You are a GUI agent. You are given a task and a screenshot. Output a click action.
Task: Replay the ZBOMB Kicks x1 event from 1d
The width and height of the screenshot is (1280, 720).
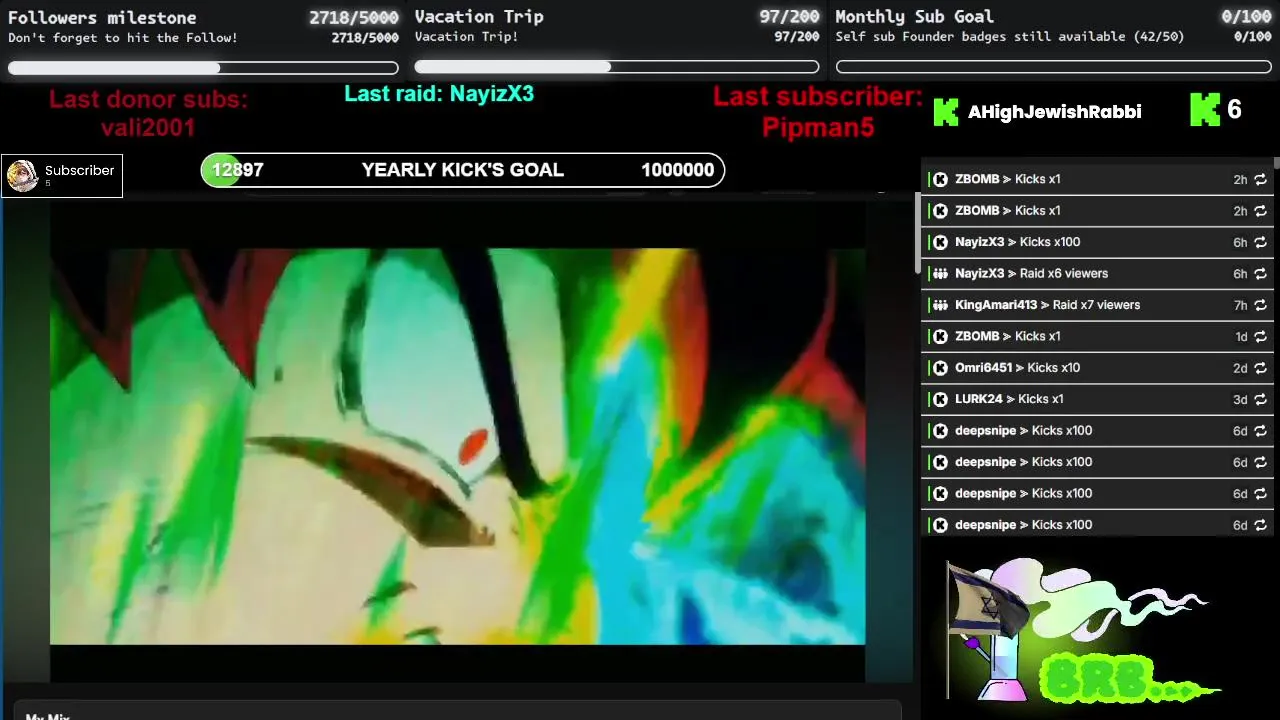click(x=1260, y=337)
